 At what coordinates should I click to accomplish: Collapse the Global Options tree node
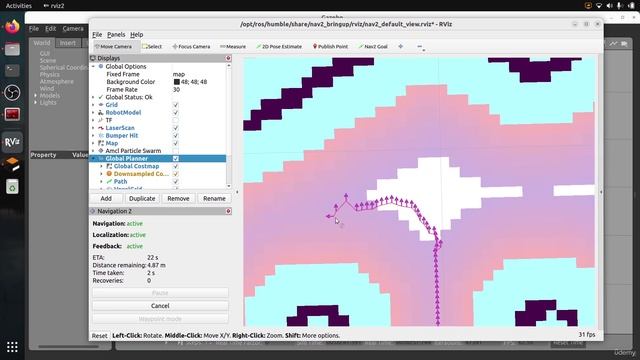tap(93, 67)
